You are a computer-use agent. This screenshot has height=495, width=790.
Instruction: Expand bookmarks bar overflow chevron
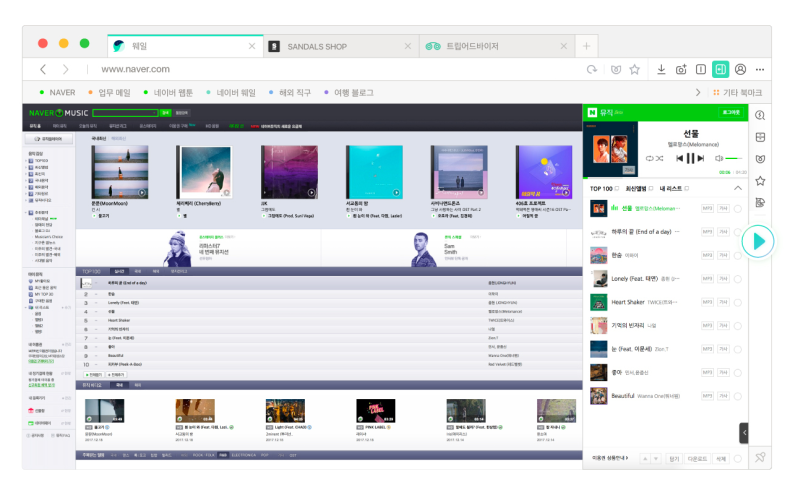[x=699, y=93]
